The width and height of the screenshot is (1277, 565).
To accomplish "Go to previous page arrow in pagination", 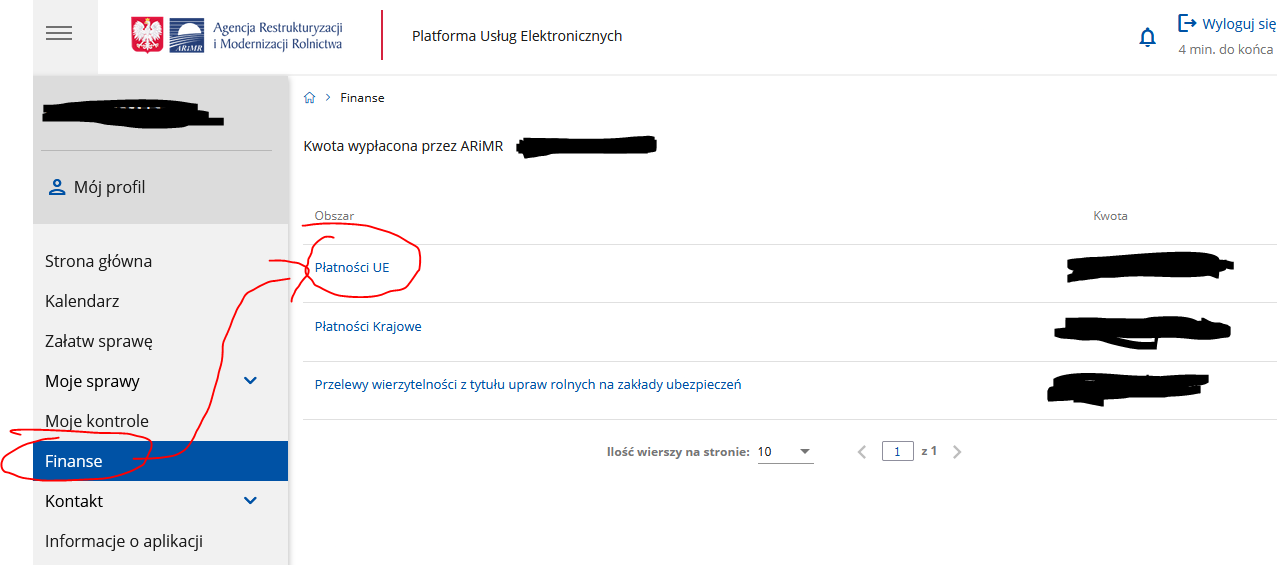I will (x=862, y=452).
